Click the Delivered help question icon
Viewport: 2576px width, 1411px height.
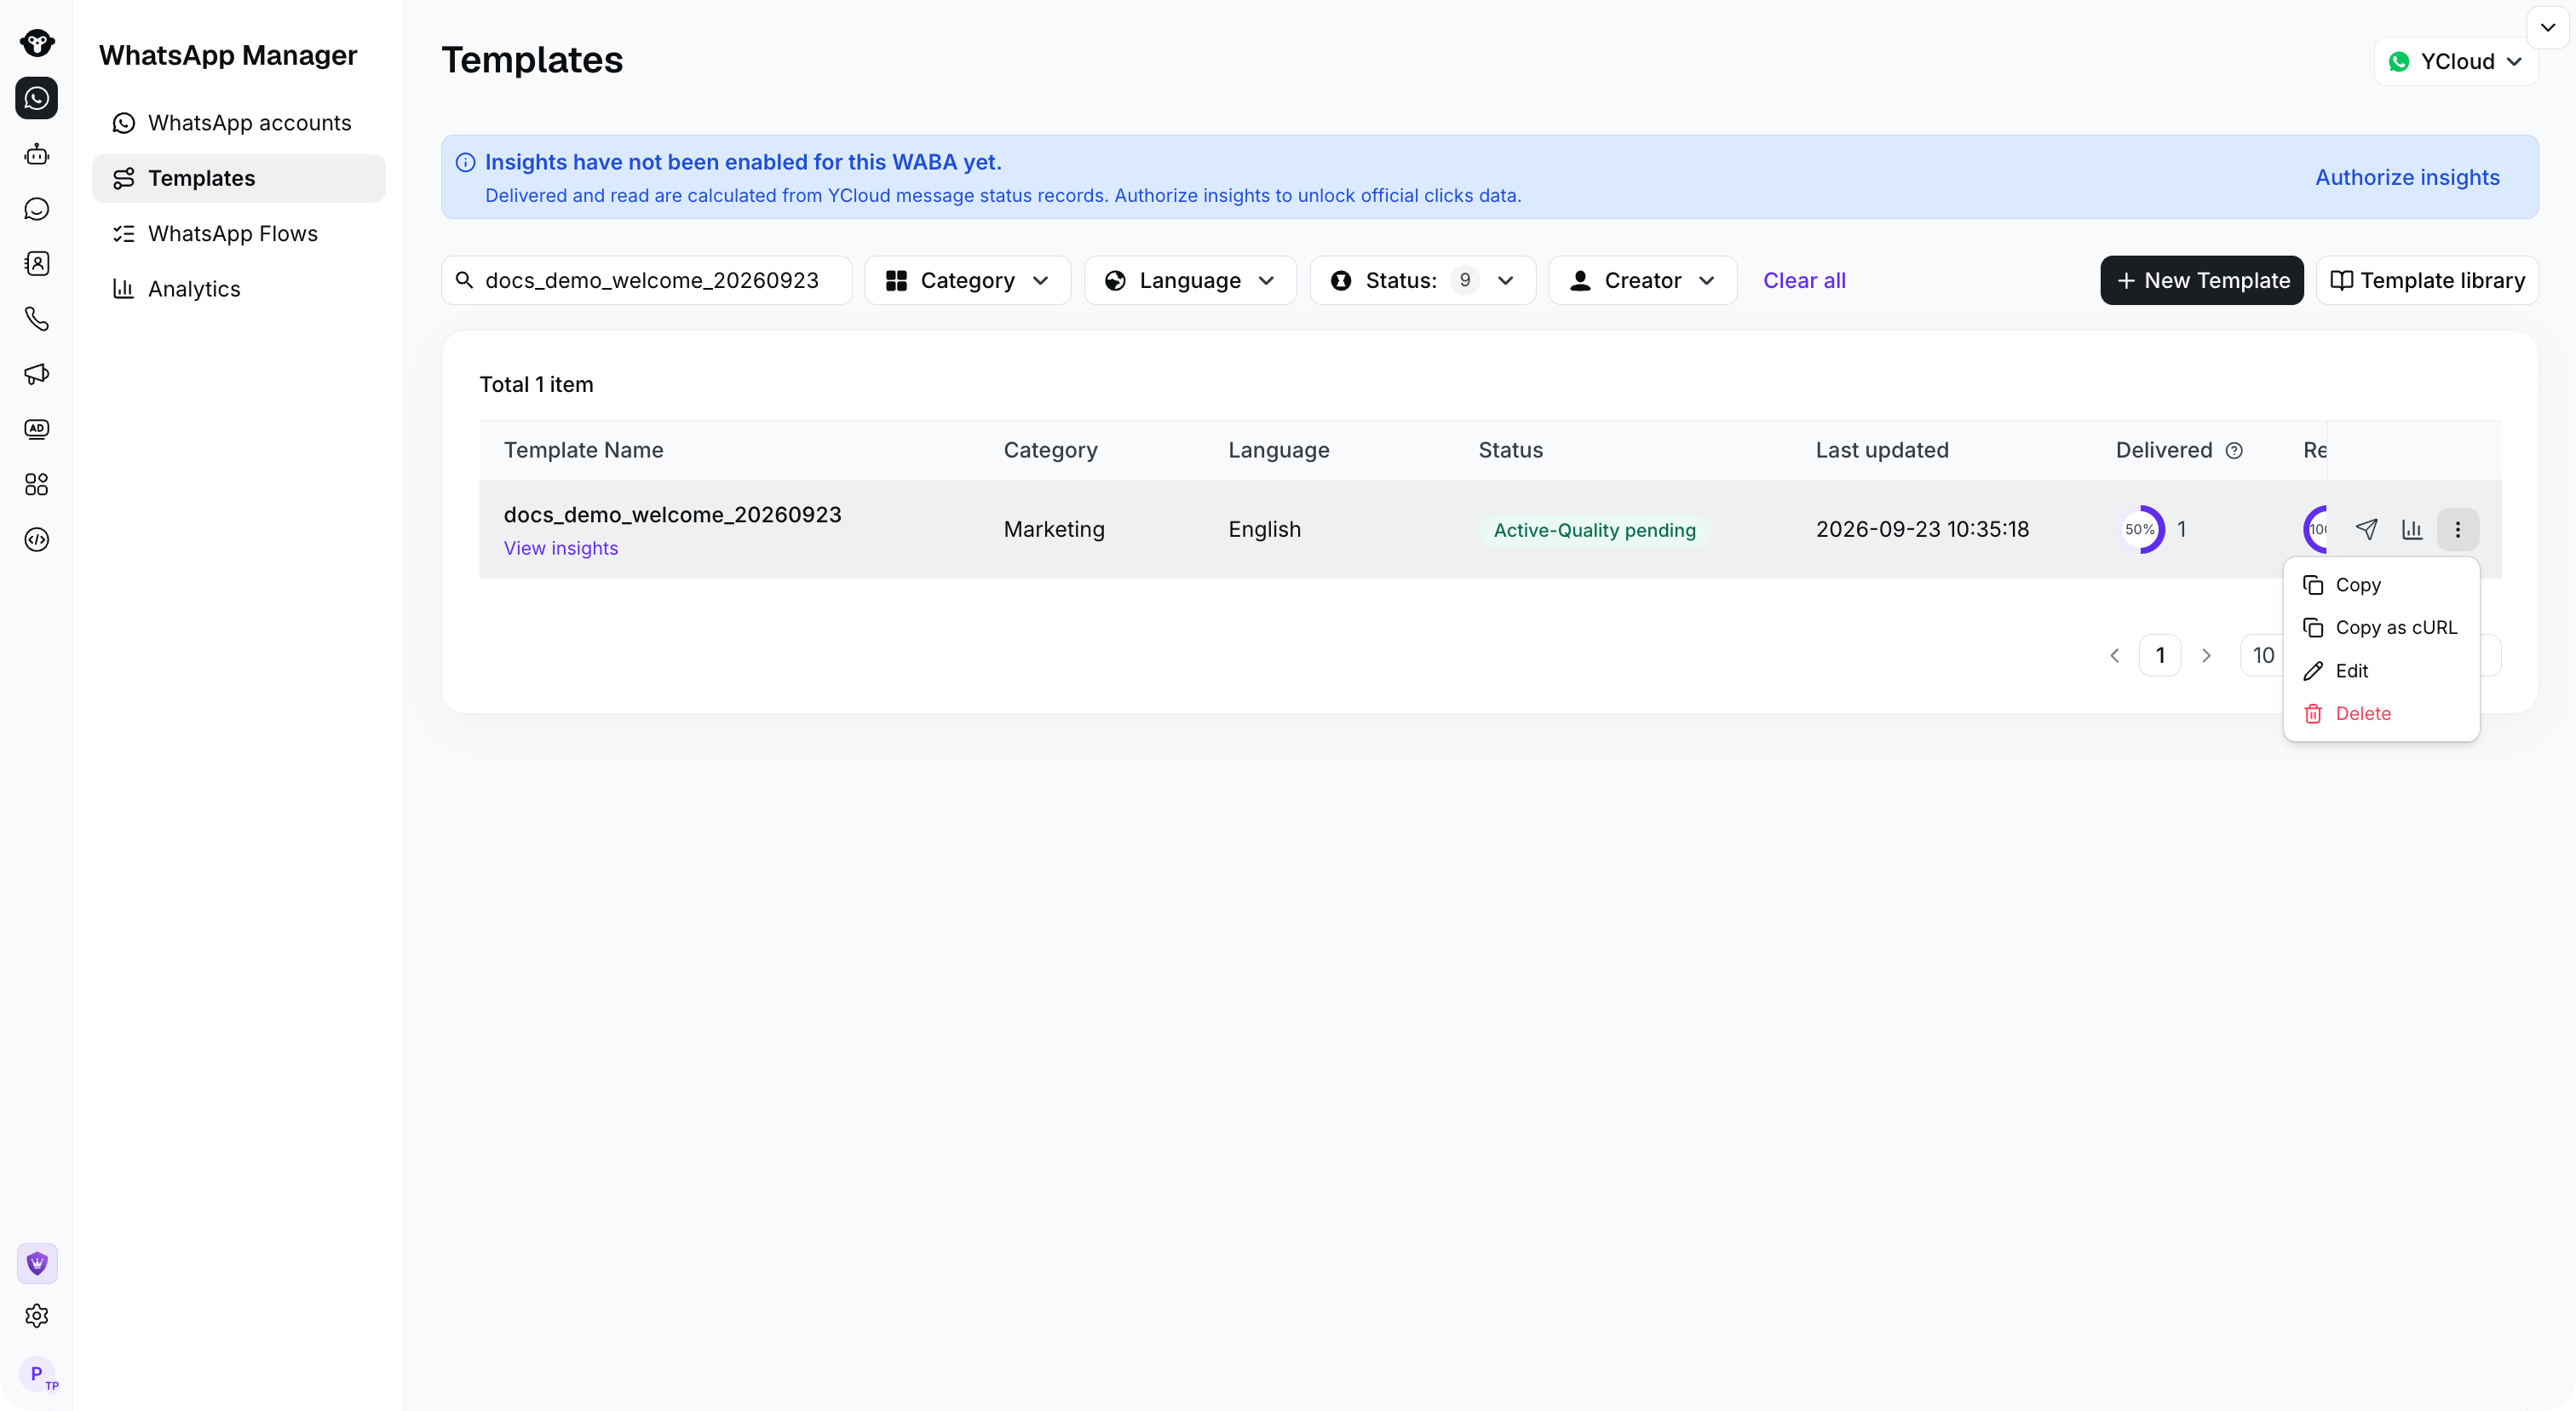click(x=2234, y=451)
